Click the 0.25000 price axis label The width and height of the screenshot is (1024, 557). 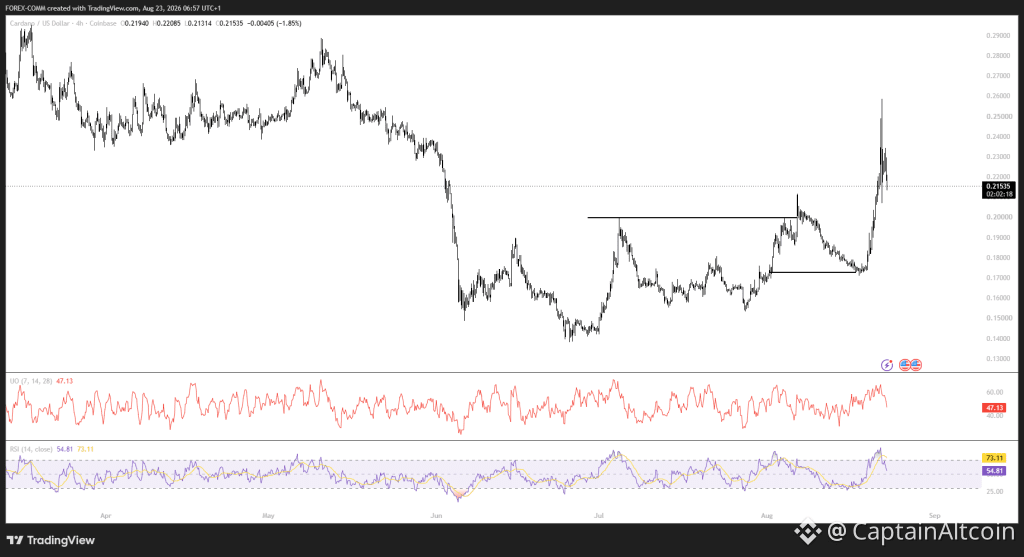pos(998,116)
